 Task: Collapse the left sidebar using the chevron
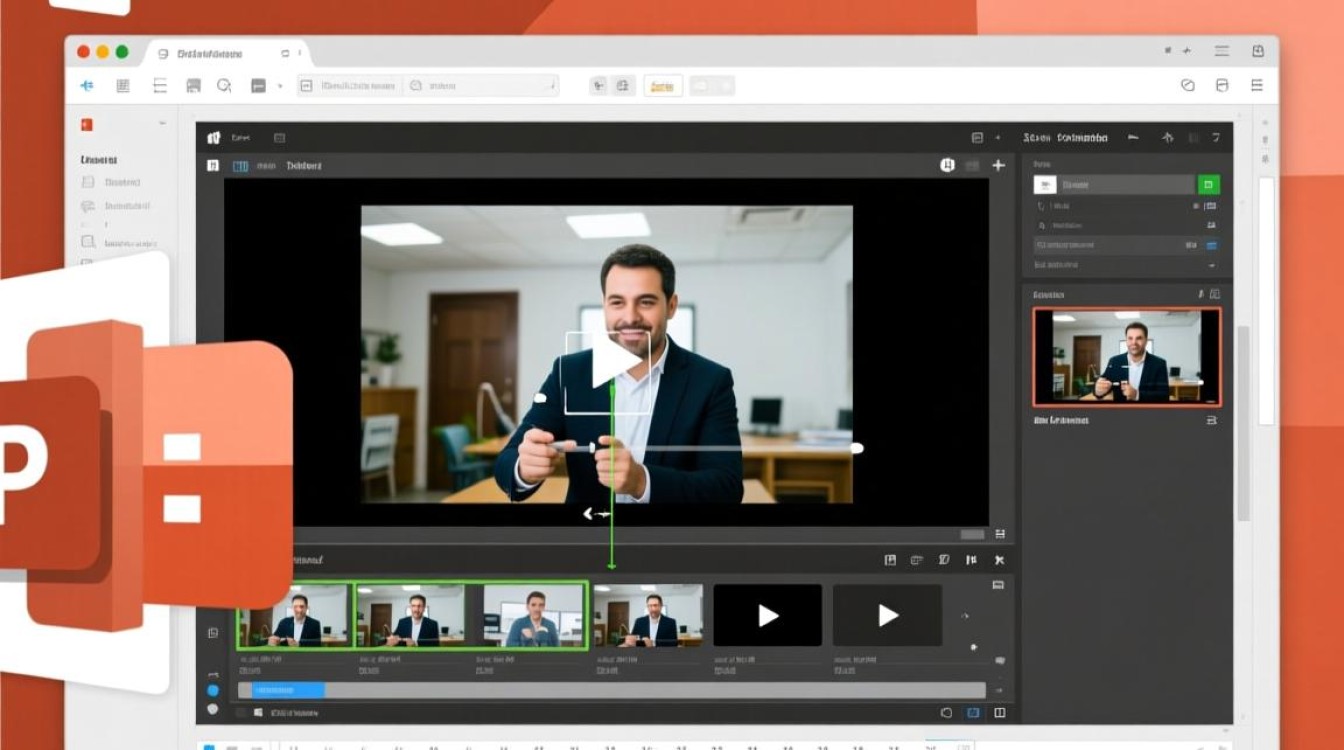pos(162,124)
